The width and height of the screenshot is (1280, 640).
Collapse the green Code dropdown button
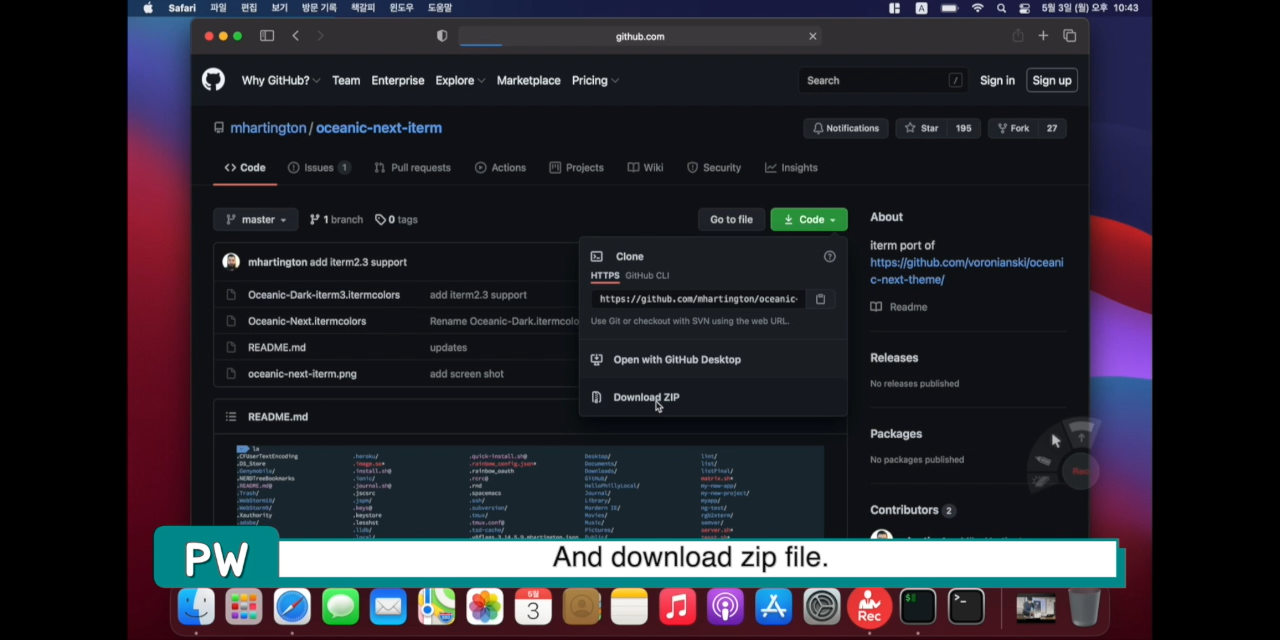pyautogui.click(x=809, y=220)
